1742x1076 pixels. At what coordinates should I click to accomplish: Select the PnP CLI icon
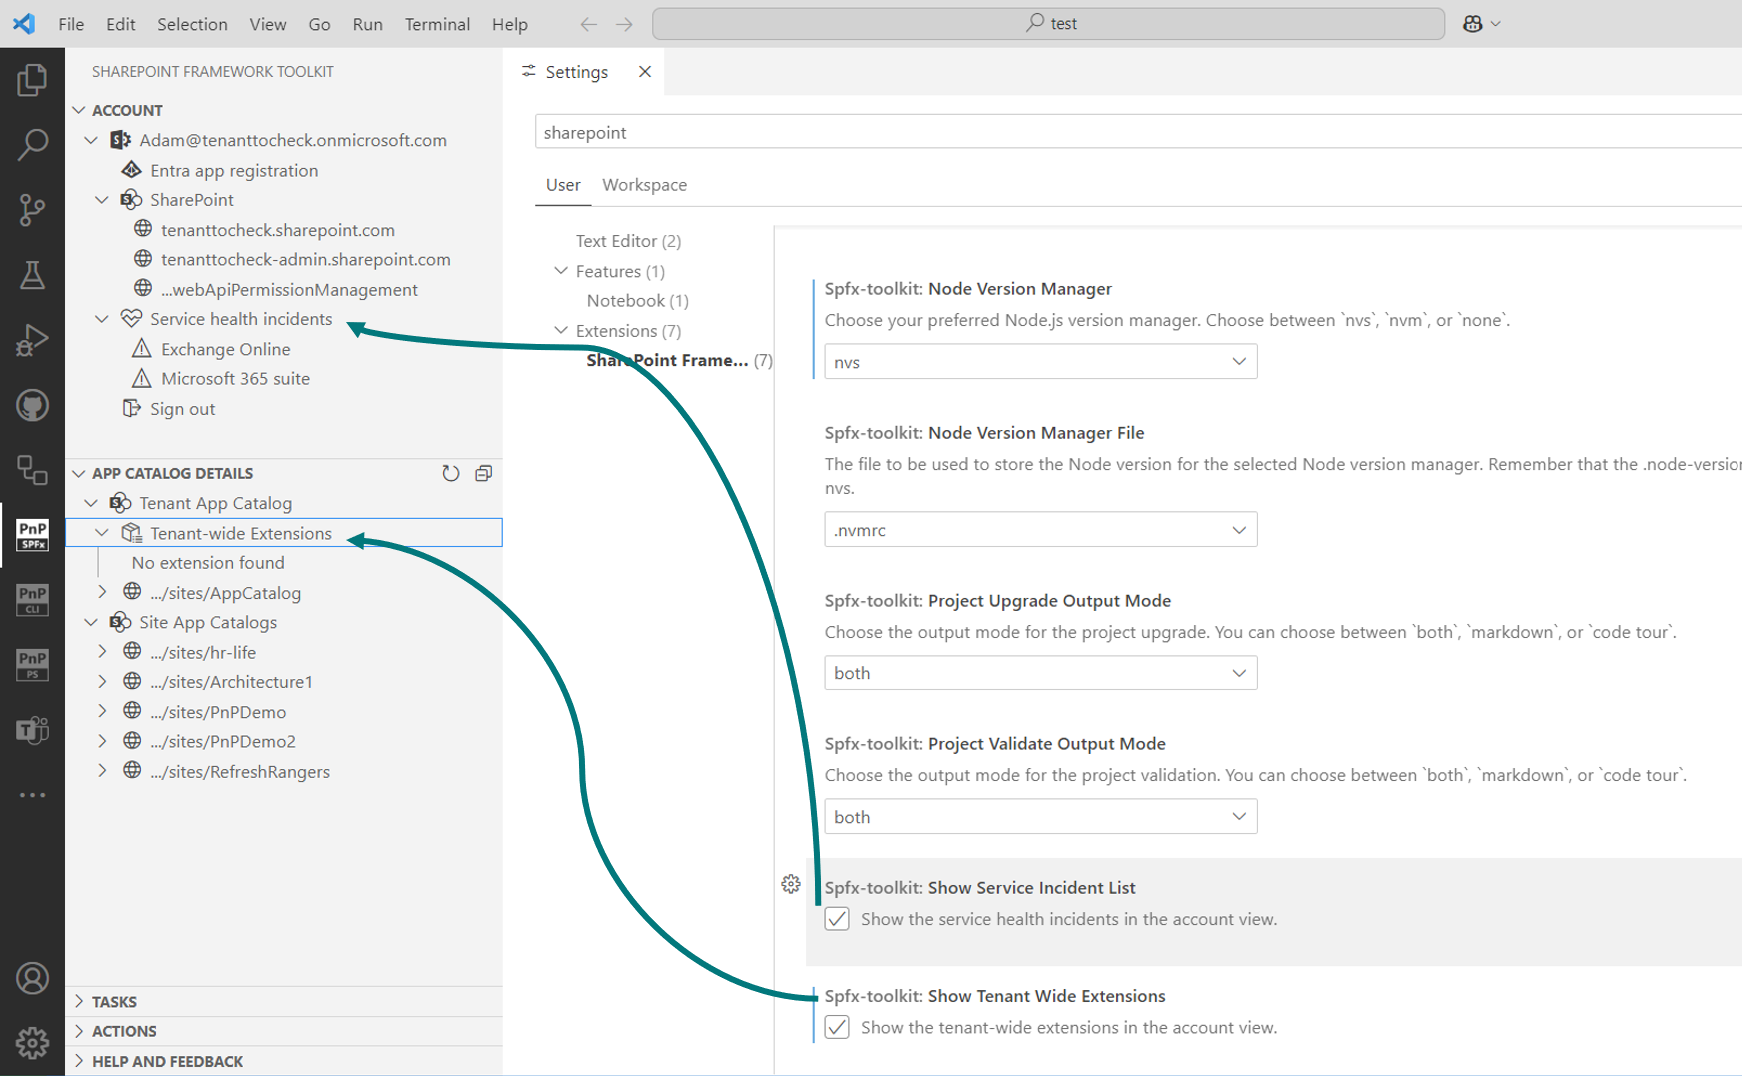pyautogui.click(x=32, y=600)
